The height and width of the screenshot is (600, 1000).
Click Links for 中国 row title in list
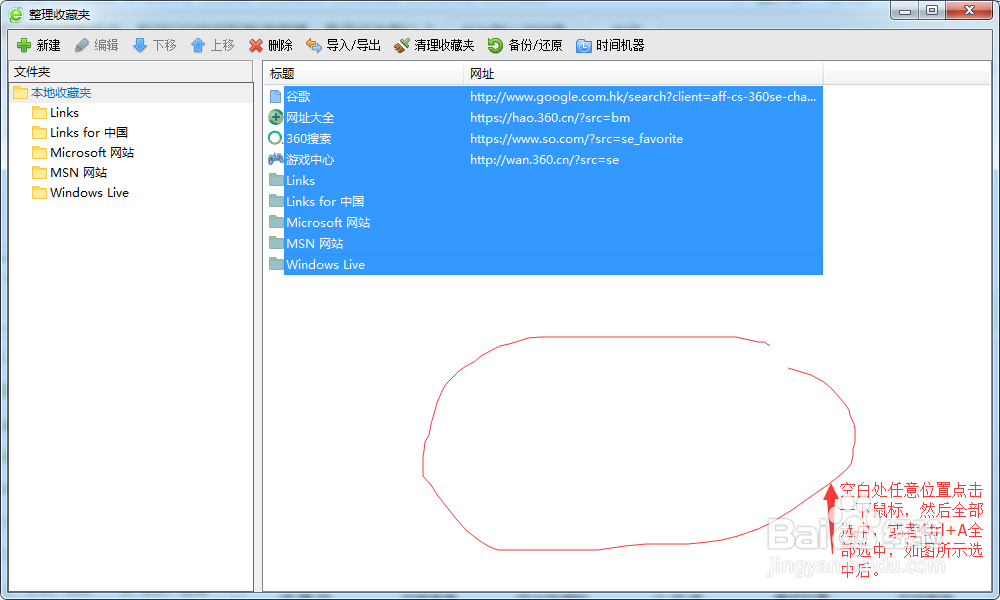click(325, 201)
